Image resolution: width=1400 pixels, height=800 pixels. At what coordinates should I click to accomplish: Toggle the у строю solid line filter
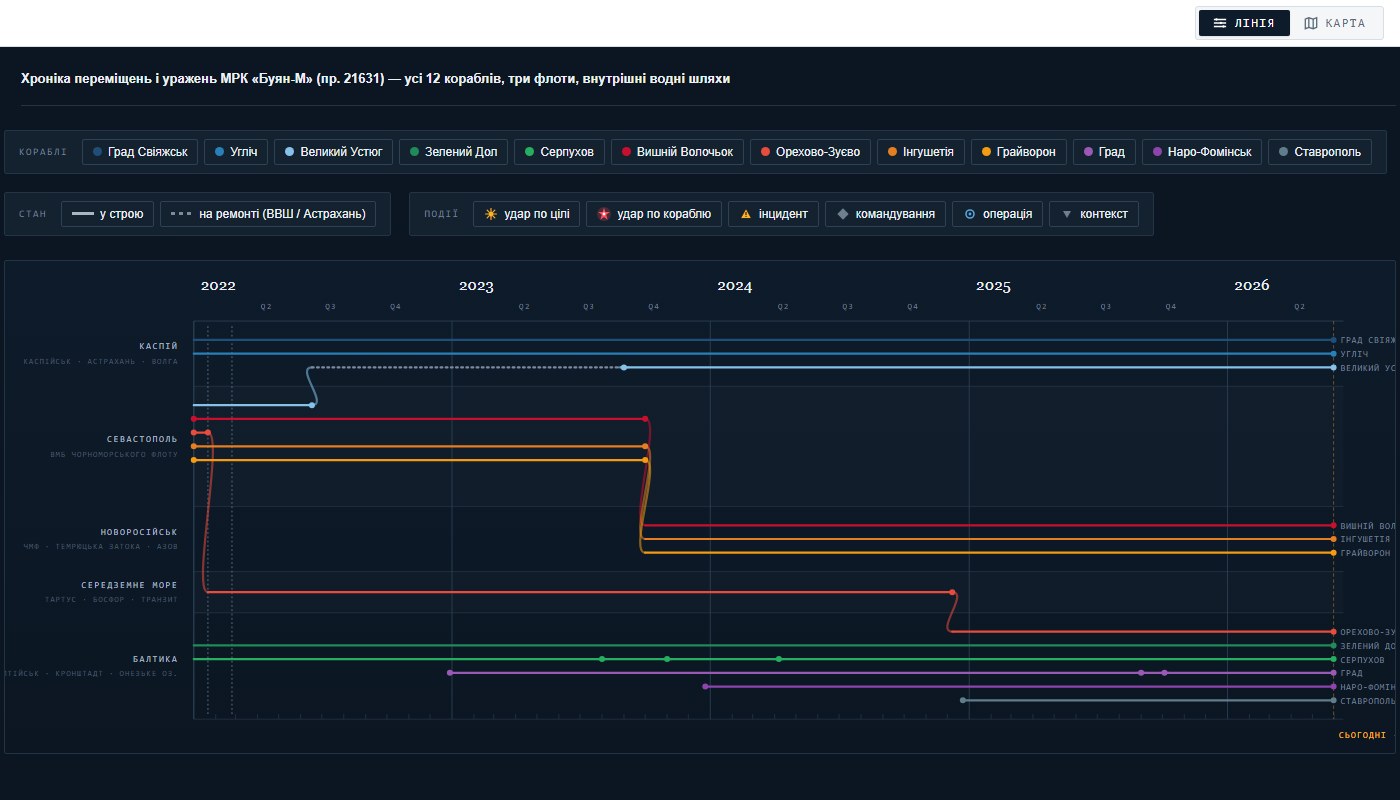click(x=107, y=214)
